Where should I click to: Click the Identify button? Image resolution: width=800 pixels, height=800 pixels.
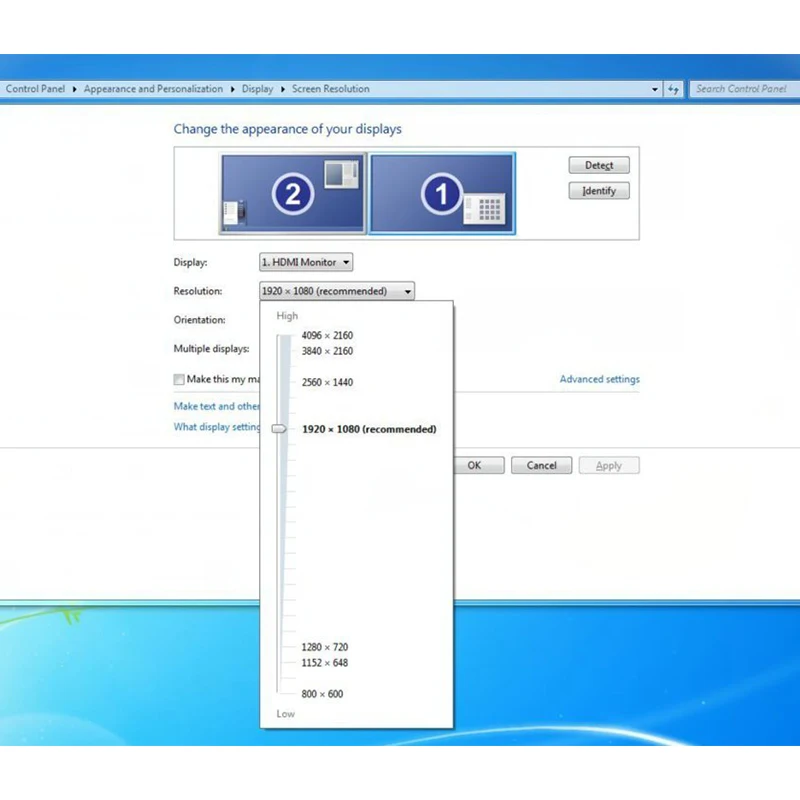click(599, 191)
